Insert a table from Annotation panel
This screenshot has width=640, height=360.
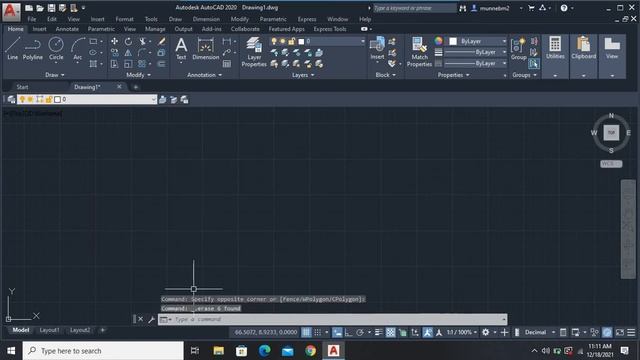(x=227, y=64)
